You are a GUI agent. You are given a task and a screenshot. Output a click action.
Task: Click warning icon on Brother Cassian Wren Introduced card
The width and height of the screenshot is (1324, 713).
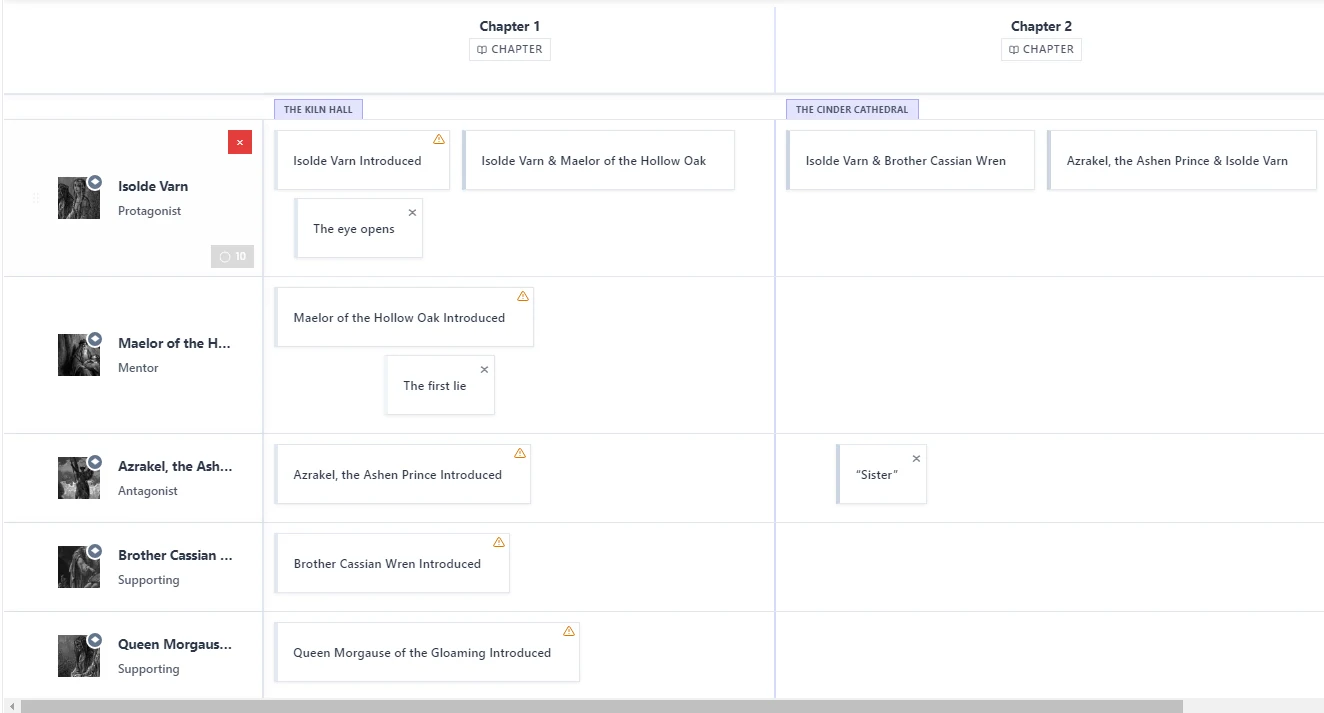(498, 542)
